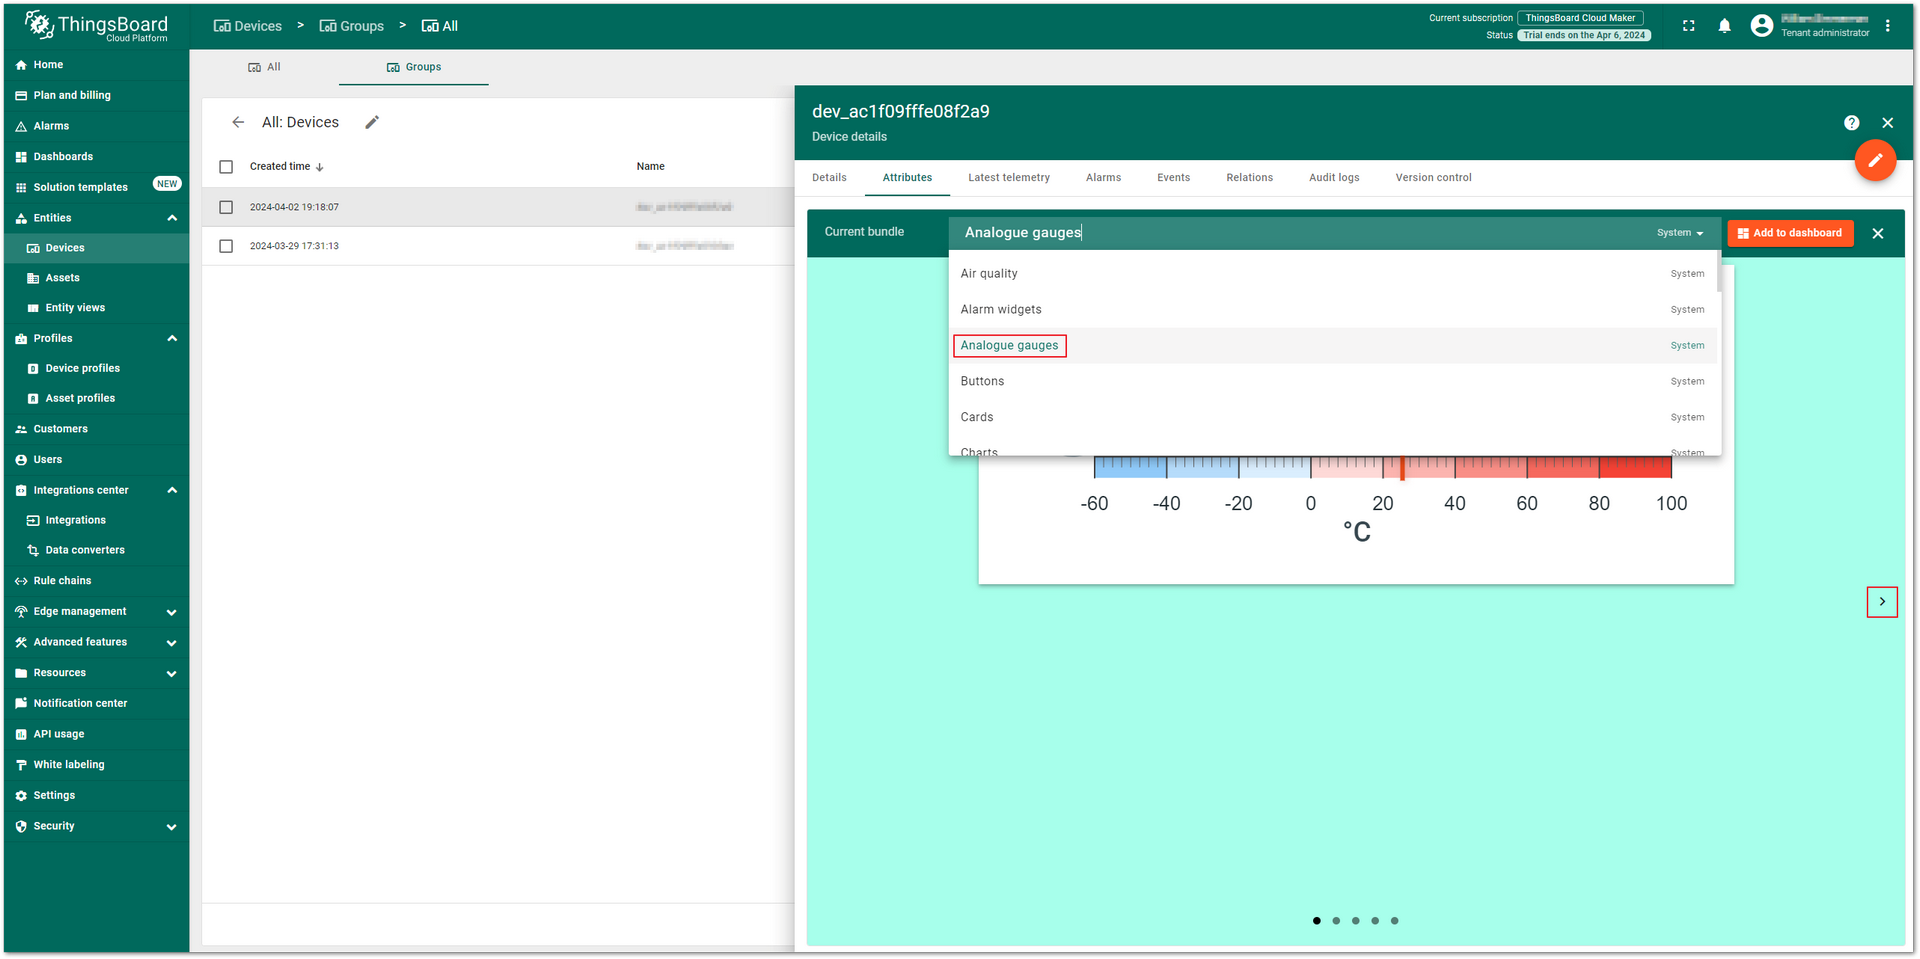
Task: Click the Add to dashboard button
Action: pyautogui.click(x=1790, y=233)
